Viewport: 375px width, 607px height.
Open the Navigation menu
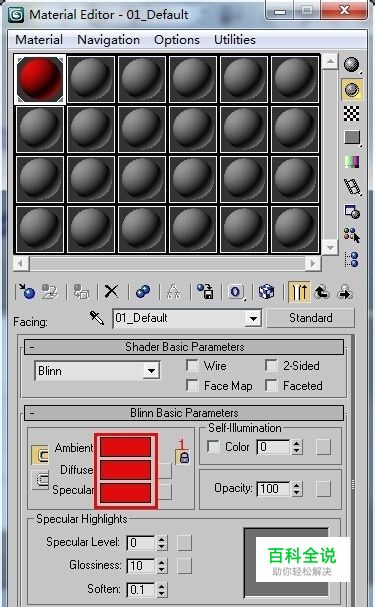(x=108, y=40)
